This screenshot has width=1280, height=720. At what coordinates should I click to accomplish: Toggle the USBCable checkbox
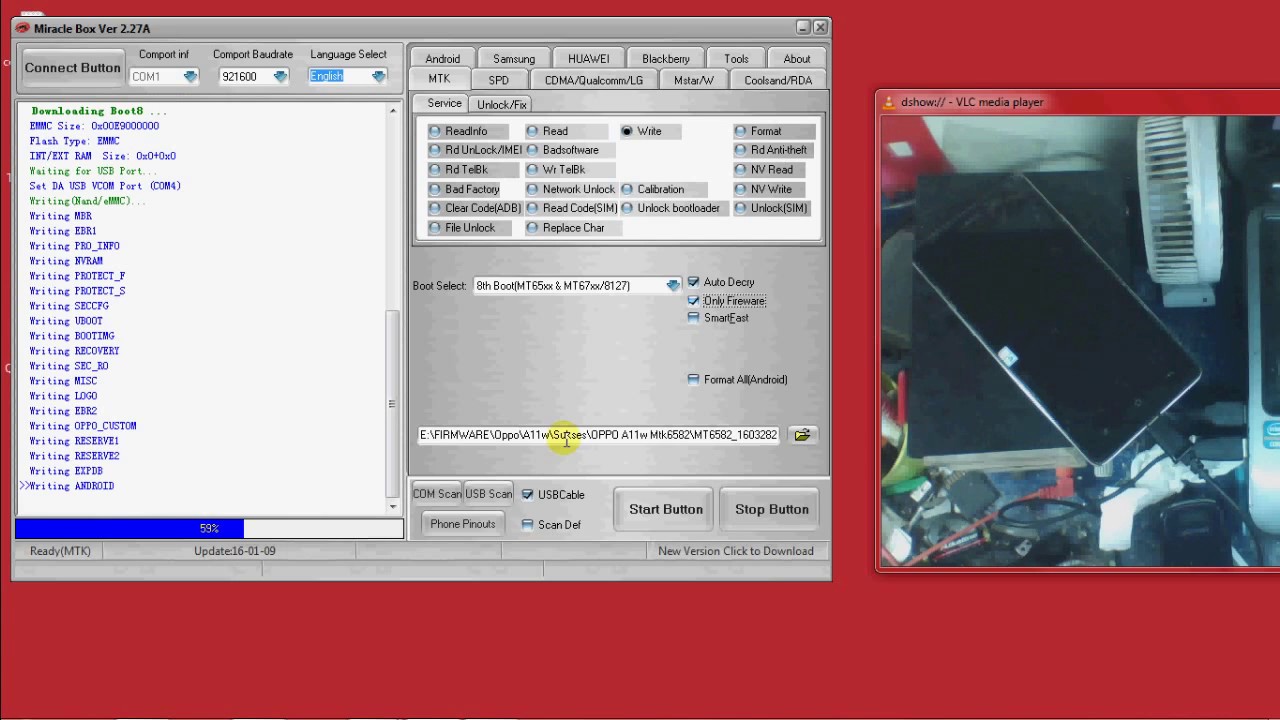pyautogui.click(x=527, y=494)
